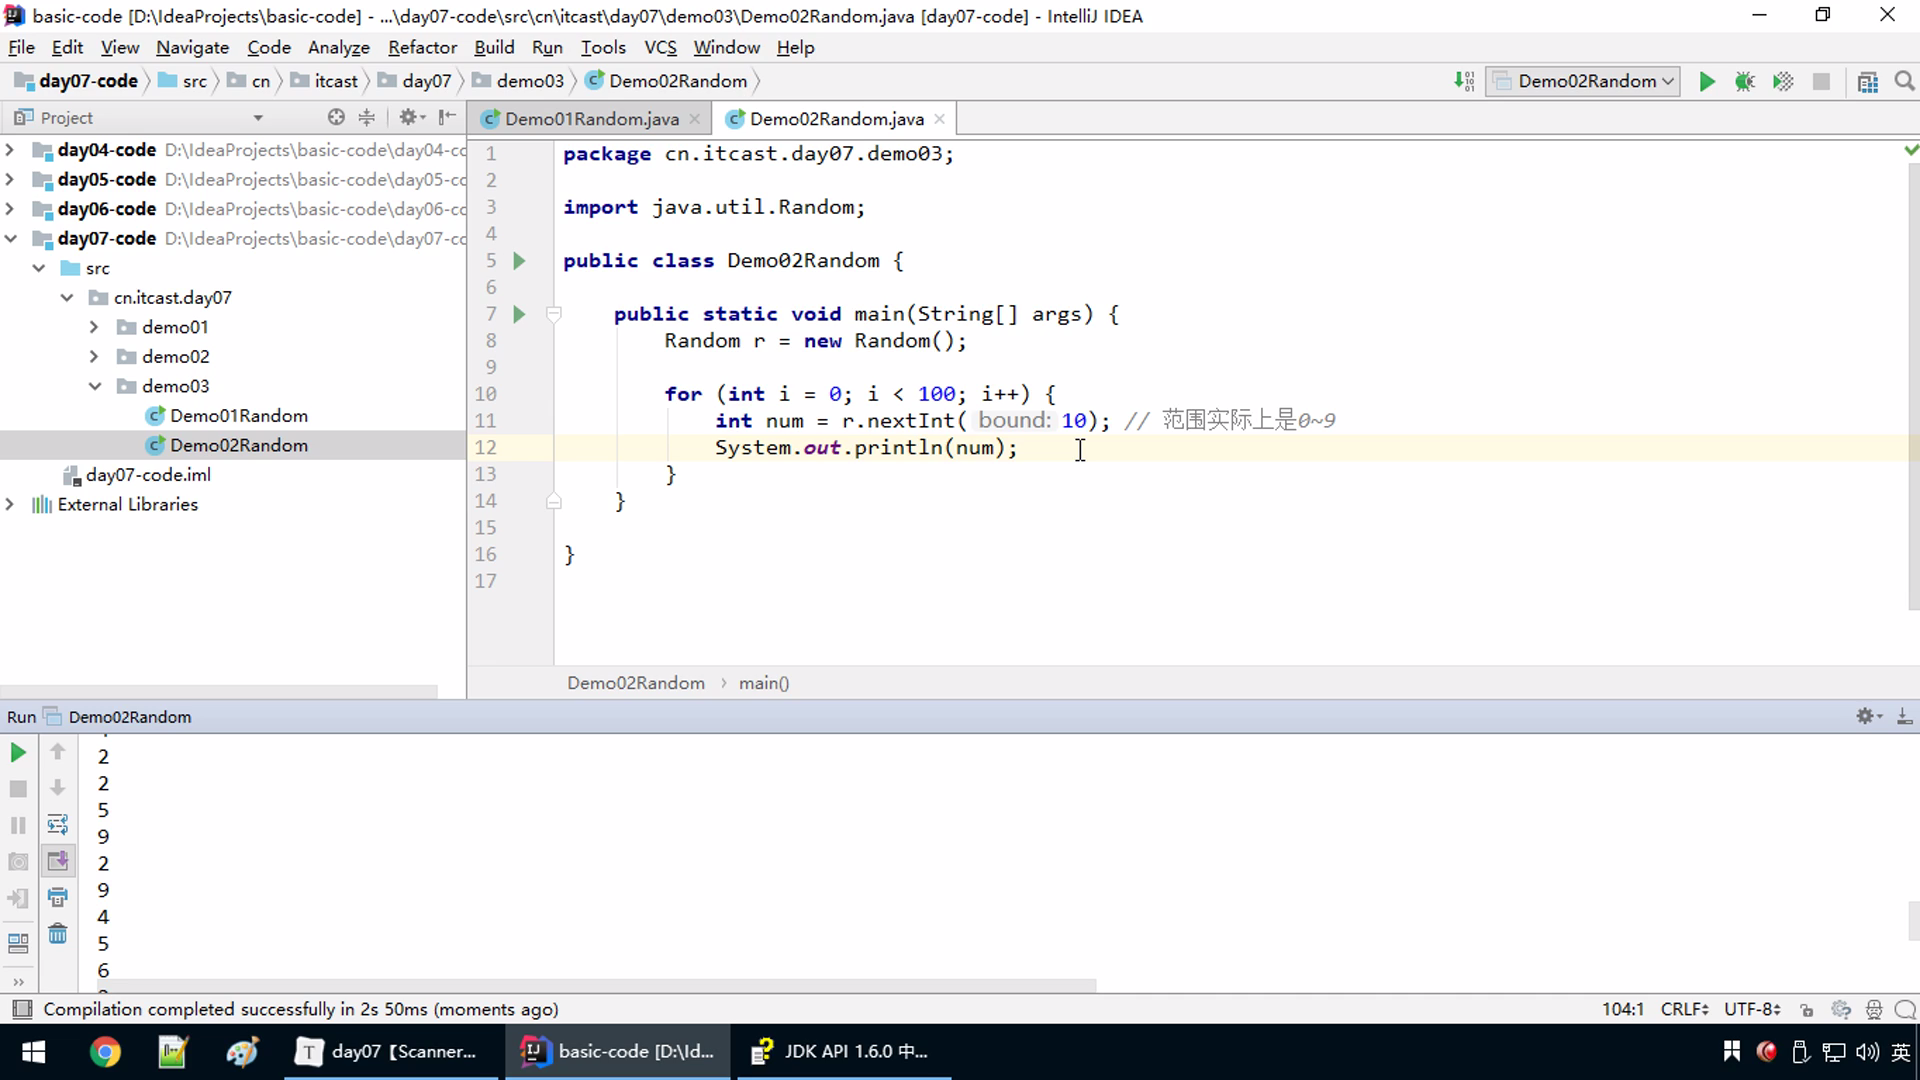
Task: Expand the day04-code module
Action: (x=10, y=150)
